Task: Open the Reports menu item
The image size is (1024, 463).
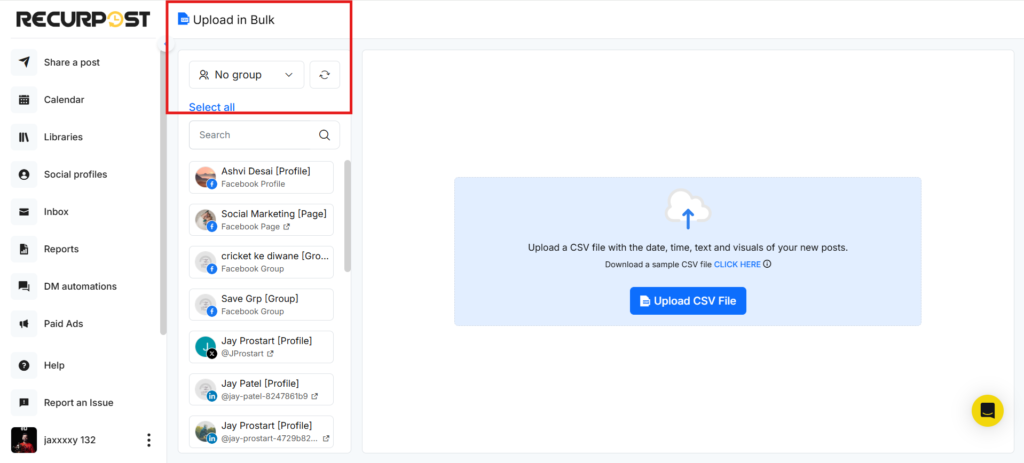Action: (61, 249)
